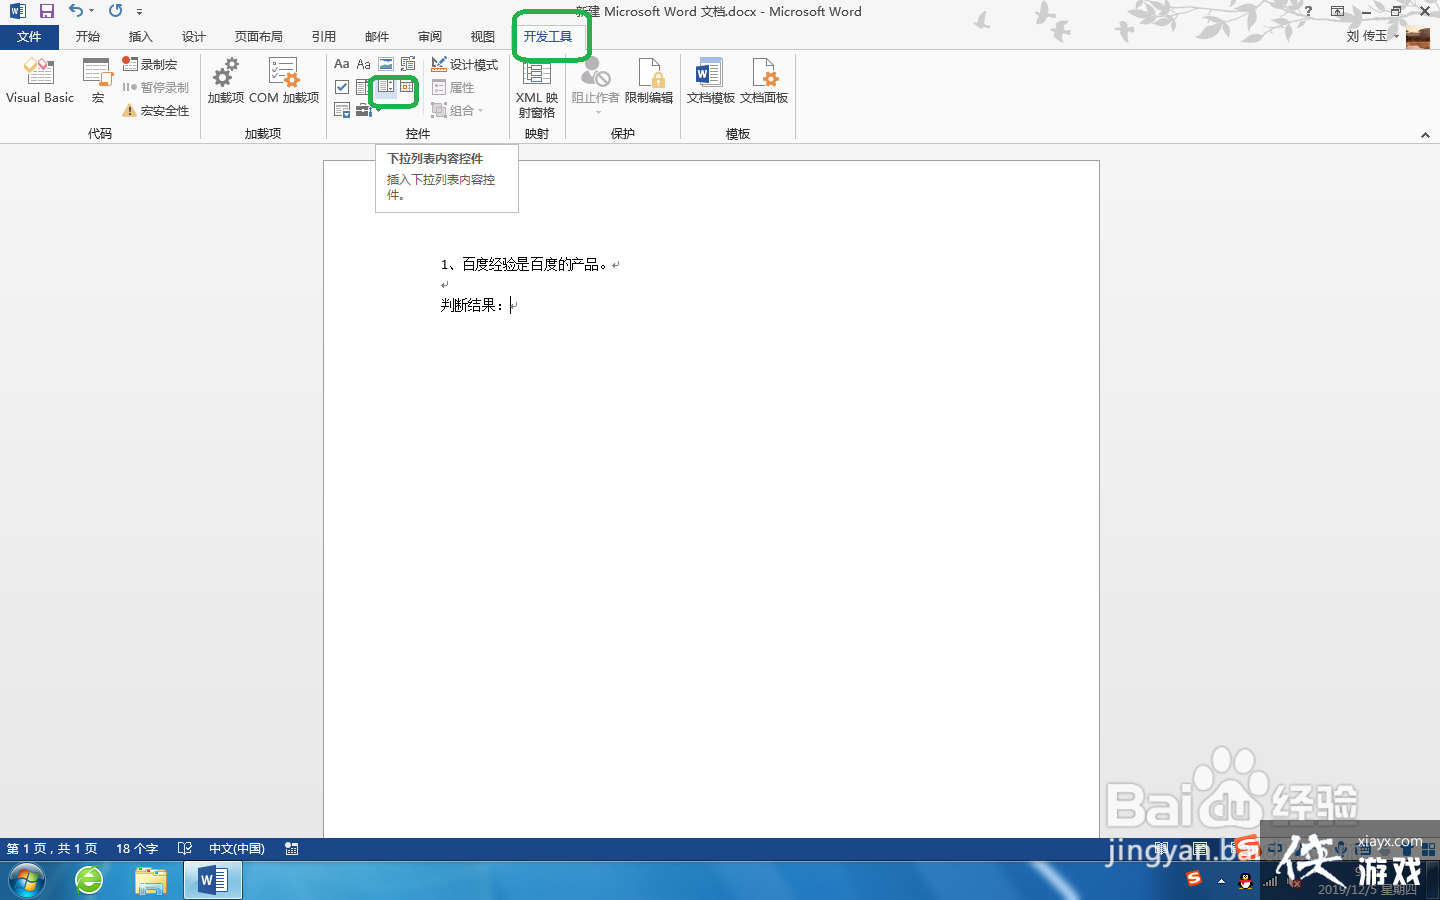Start recording a macro (录制宏)
The image size is (1440, 900).
tap(150, 64)
